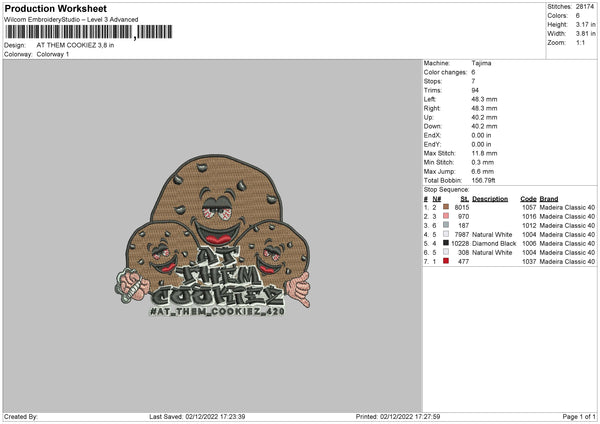Click the 'Stop Sequence:' heading
This screenshot has height=424, width=600.
click(446, 190)
